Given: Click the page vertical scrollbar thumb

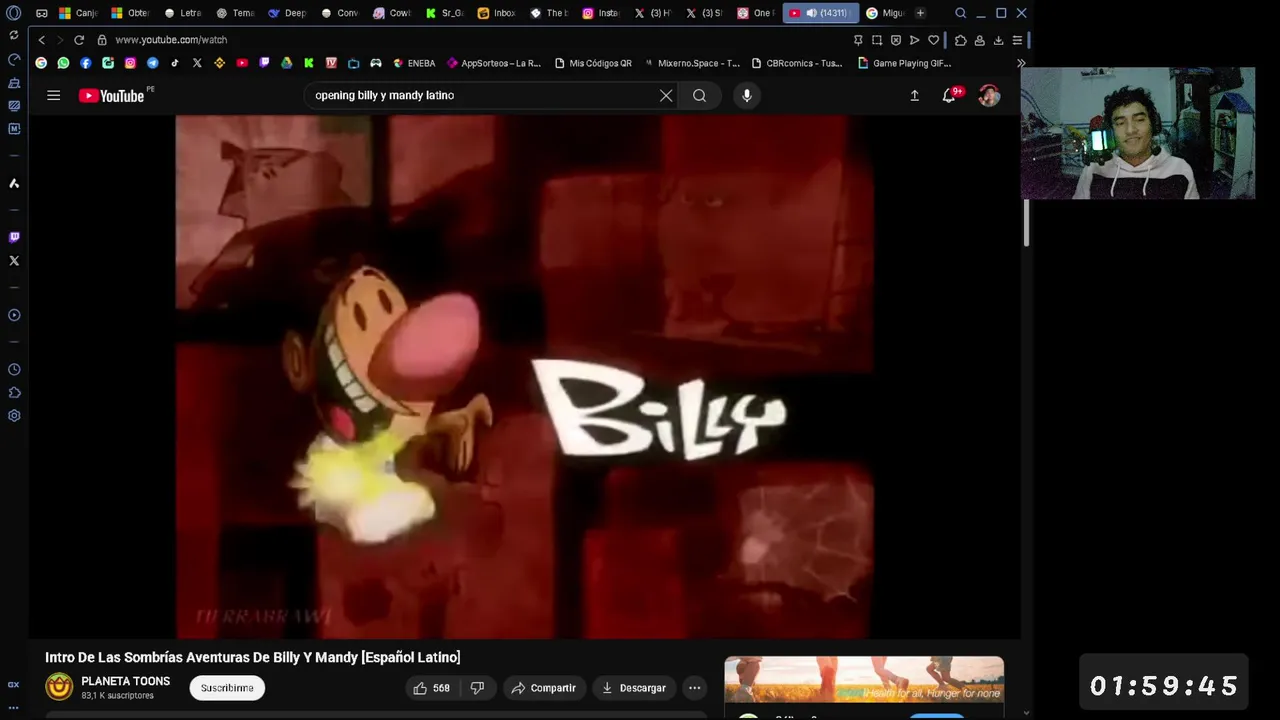Looking at the screenshot, I should pyautogui.click(x=1025, y=222).
